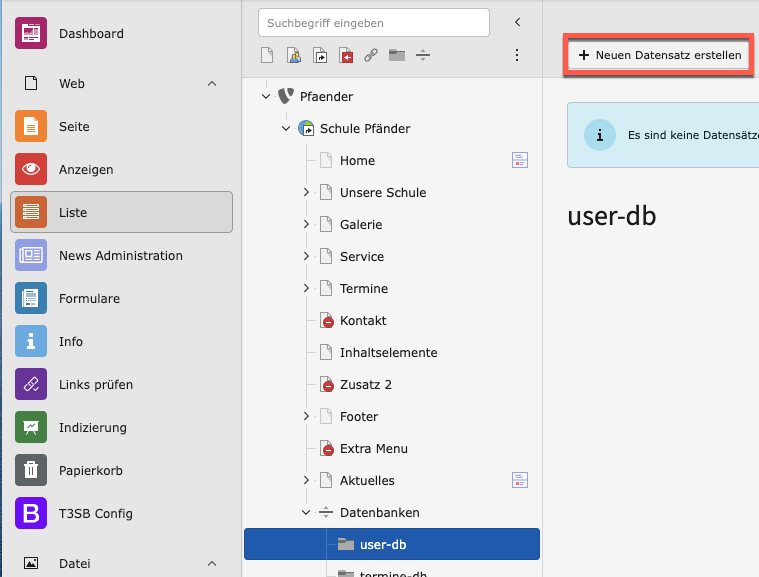Image resolution: width=759 pixels, height=577 pixels.
Task: Pick the standard new page icon
Action: tap(267, 55)
